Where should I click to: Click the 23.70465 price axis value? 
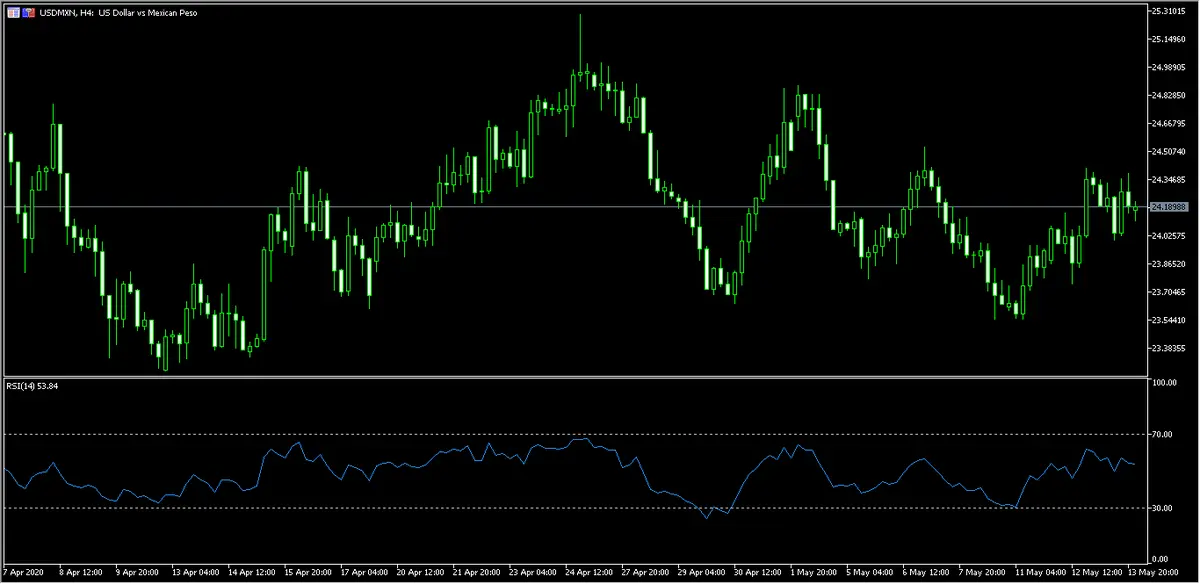point(1168,292)
